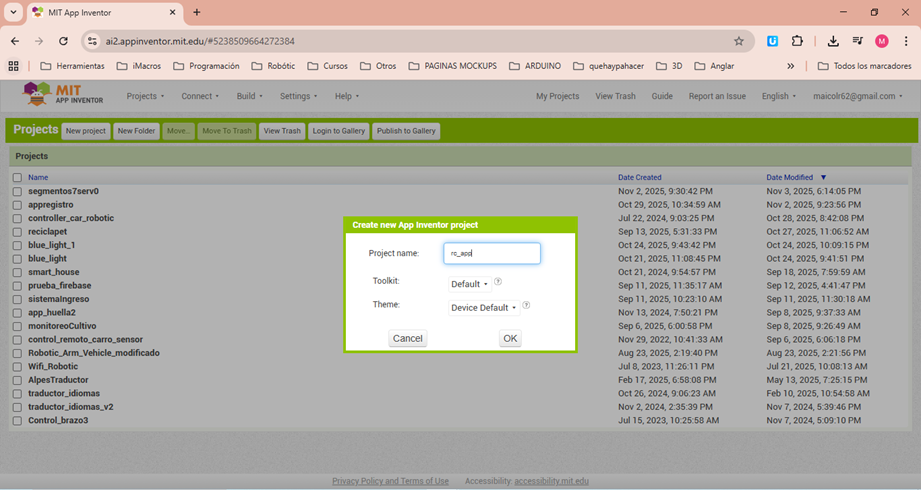Click the Project name text field
This screenshot has width=921, height=490.
492,254
